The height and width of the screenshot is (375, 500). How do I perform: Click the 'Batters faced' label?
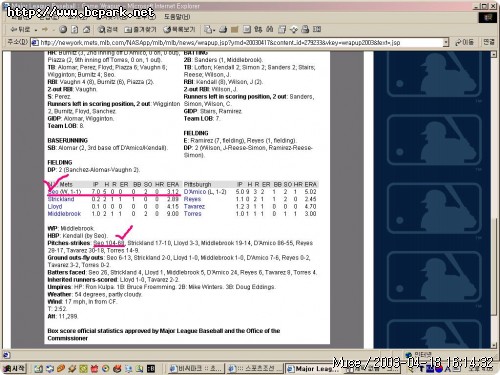click(66, 272)
